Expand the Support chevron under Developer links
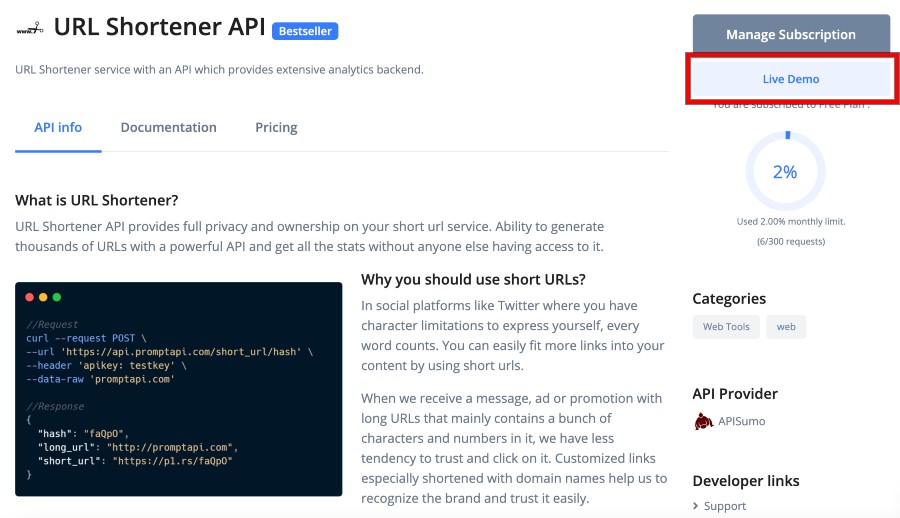 click(x=696, y=506)
